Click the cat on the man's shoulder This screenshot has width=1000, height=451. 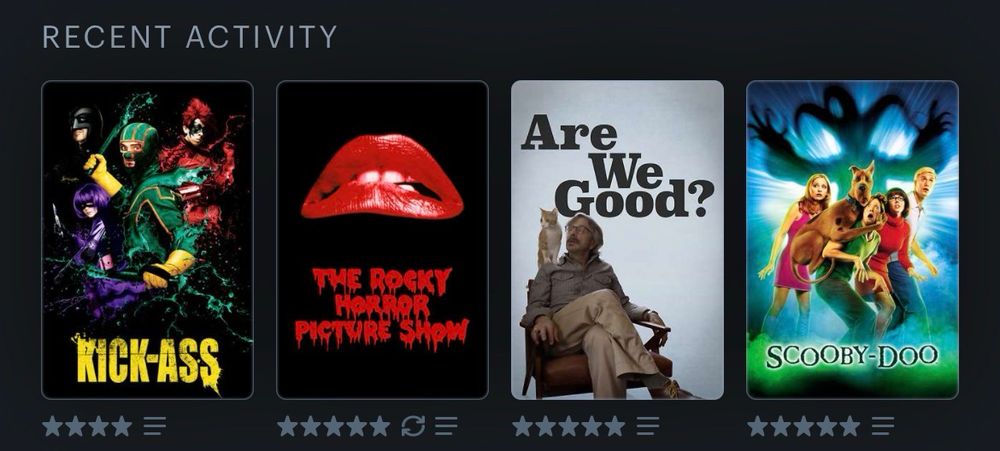(x=549, y=237)
